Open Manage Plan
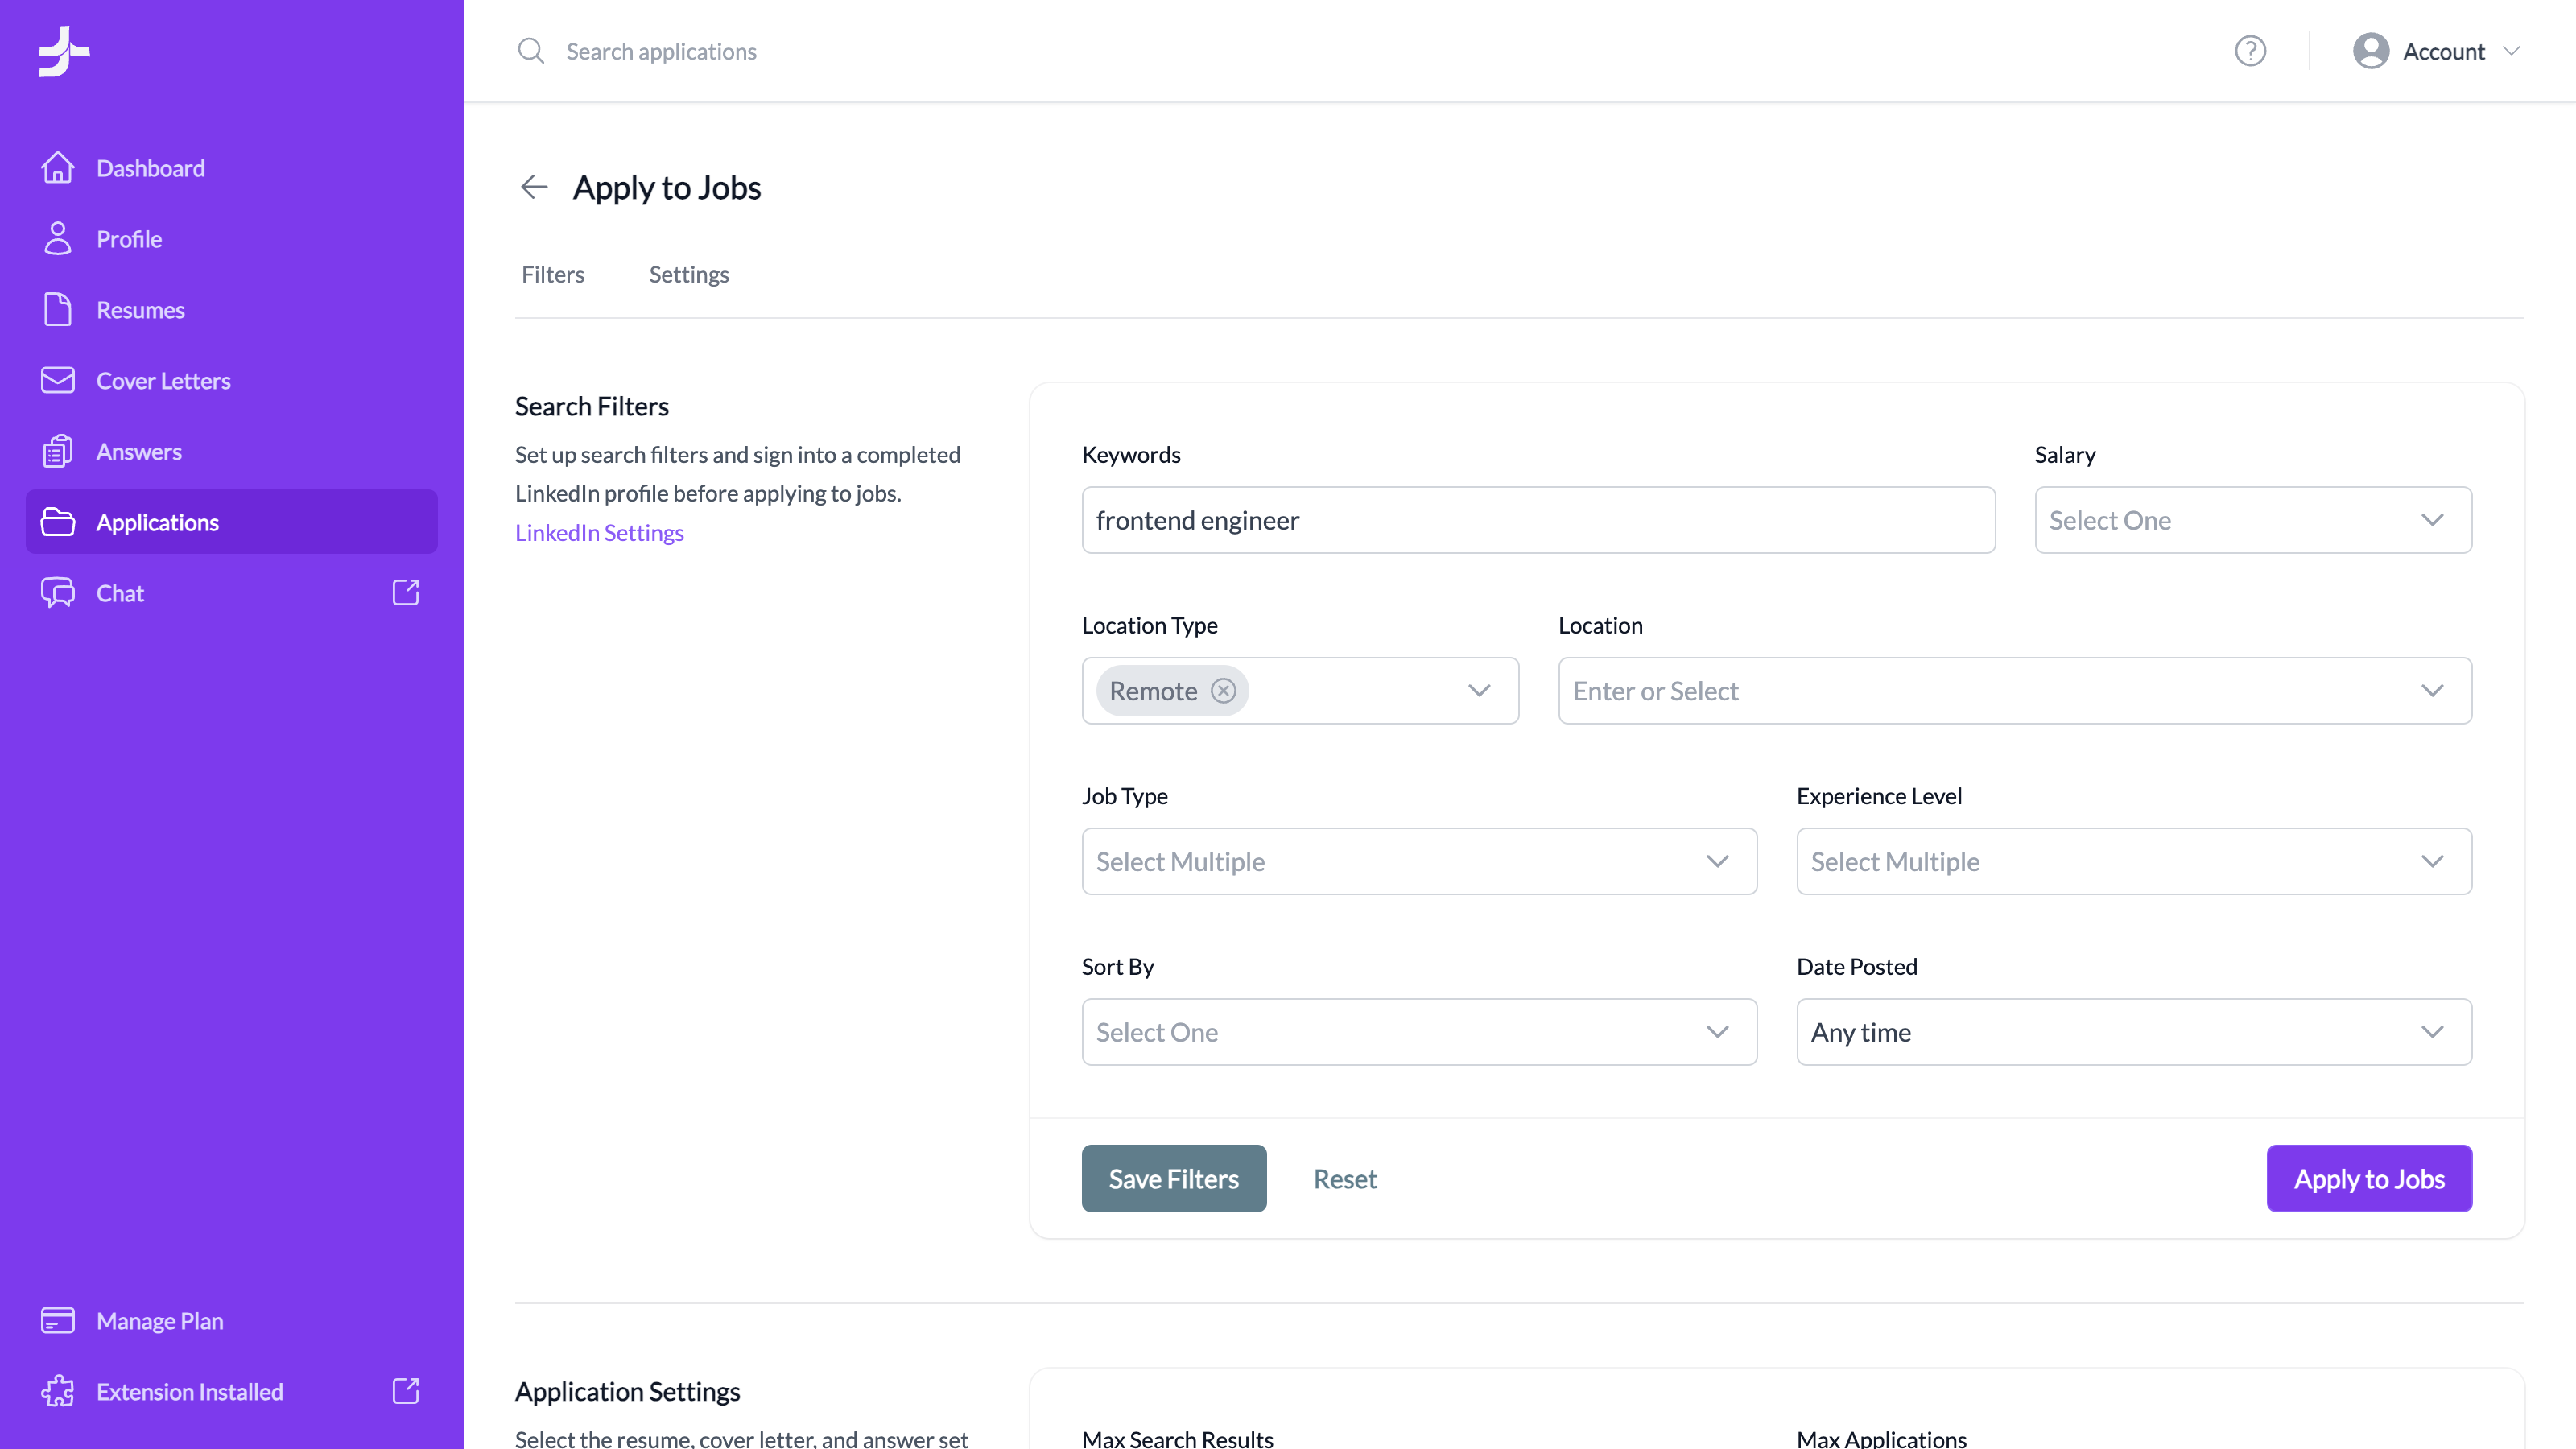Image resolution: width=2576 pixels, height=1449 pixels. click(x=232, y=1321)
